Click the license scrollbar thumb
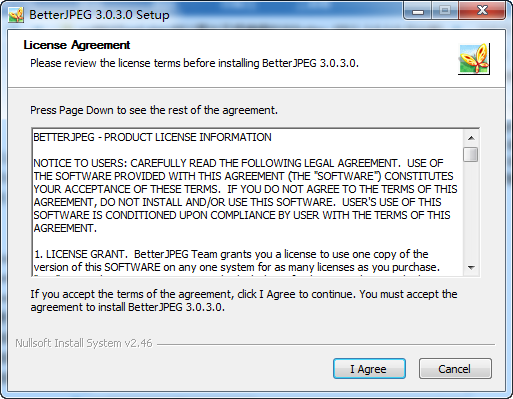Viewport: 513px width, 399px height. [x=471, y=154]
